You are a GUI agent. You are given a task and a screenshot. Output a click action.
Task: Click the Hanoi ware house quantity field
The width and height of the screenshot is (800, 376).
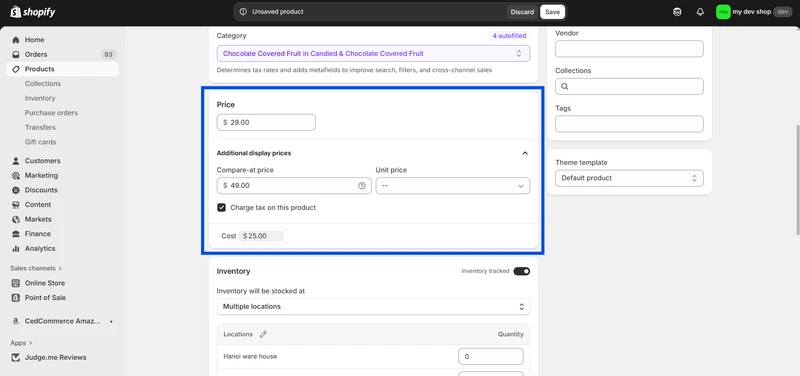(x=491, y=357)
